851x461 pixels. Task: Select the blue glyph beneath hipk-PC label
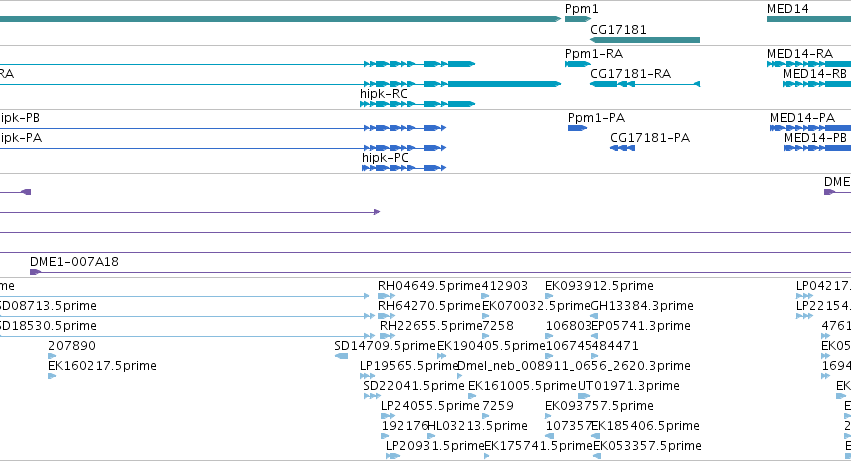404,168
